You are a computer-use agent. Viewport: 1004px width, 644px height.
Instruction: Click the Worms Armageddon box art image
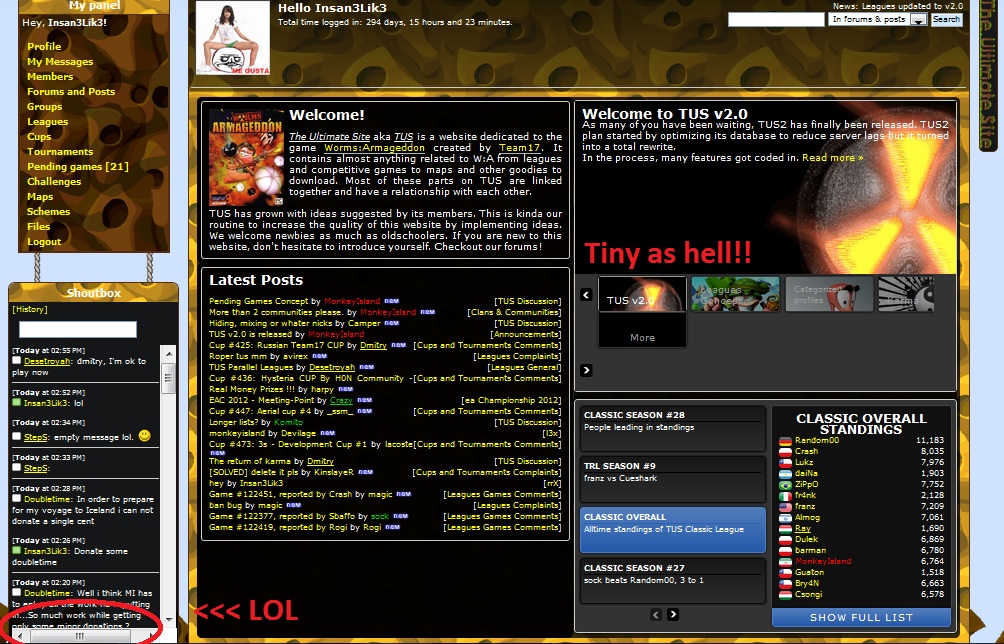pyautogui.click(x=247, y=157)
